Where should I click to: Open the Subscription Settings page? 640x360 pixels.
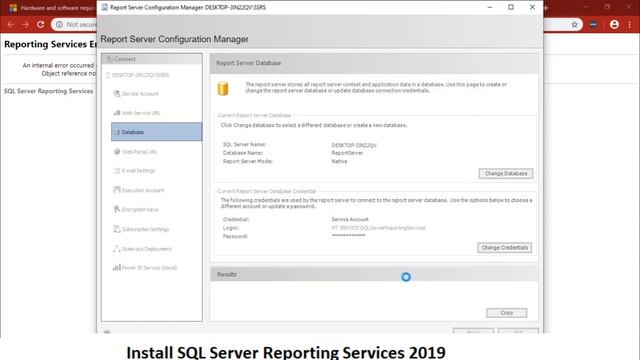pyautogui.click(x=141, y=229)
